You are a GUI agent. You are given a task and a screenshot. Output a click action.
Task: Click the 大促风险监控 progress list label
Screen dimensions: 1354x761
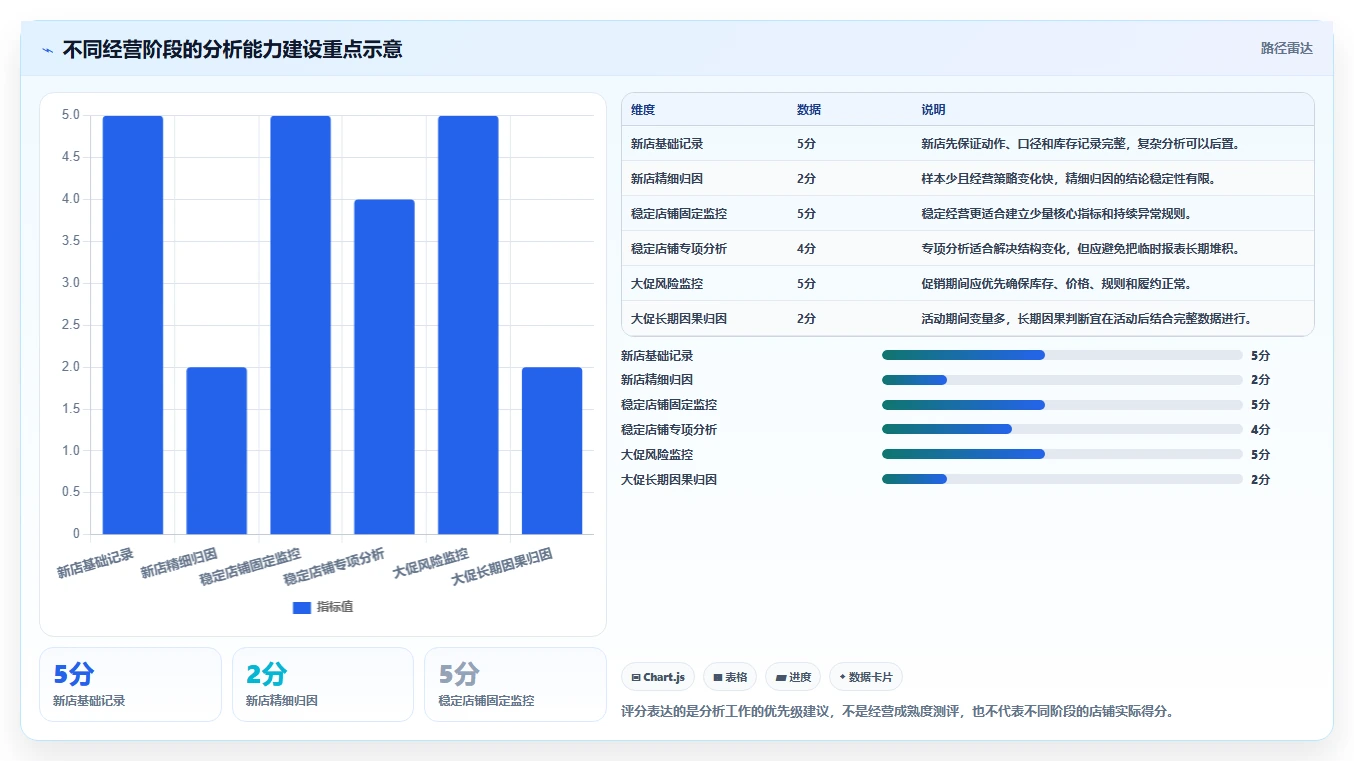657,455
